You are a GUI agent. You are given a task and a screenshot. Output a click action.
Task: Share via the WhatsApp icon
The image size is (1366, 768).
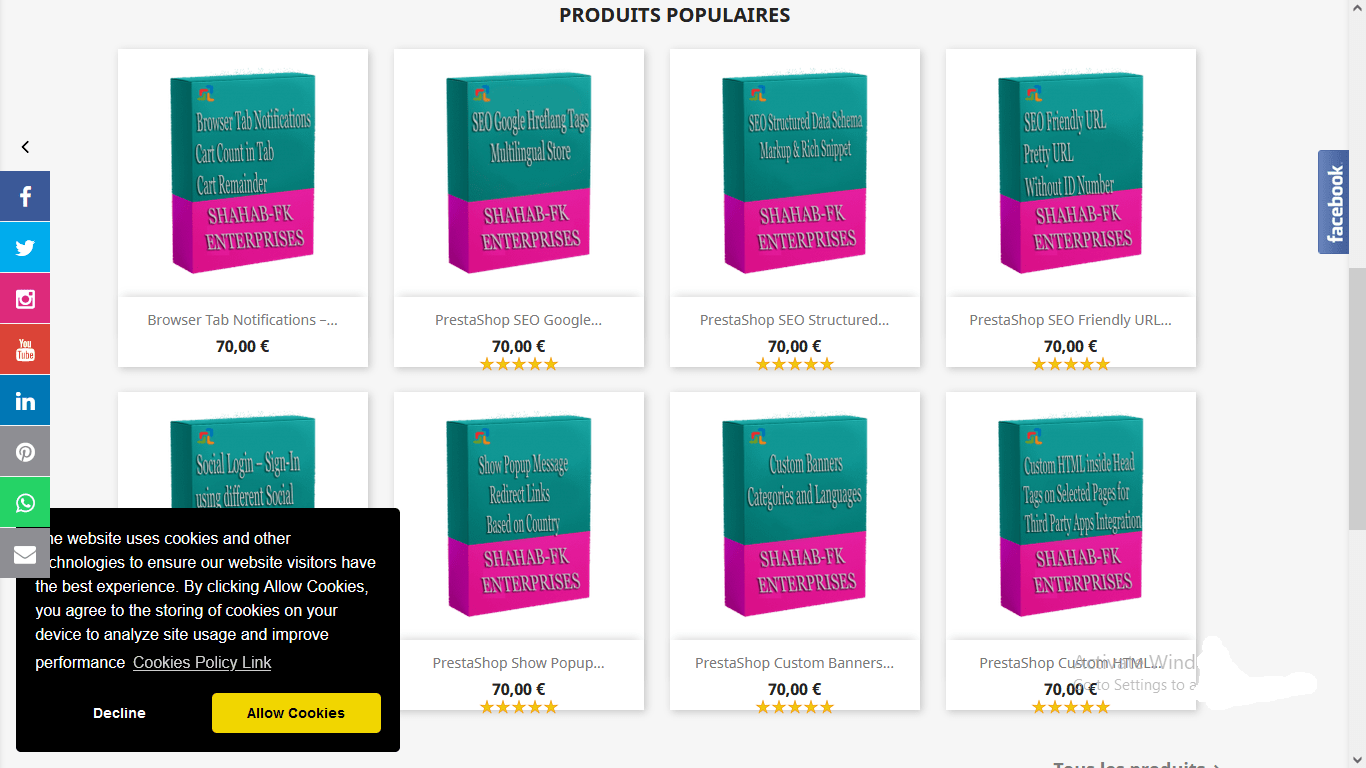click(x=25, y=503)
